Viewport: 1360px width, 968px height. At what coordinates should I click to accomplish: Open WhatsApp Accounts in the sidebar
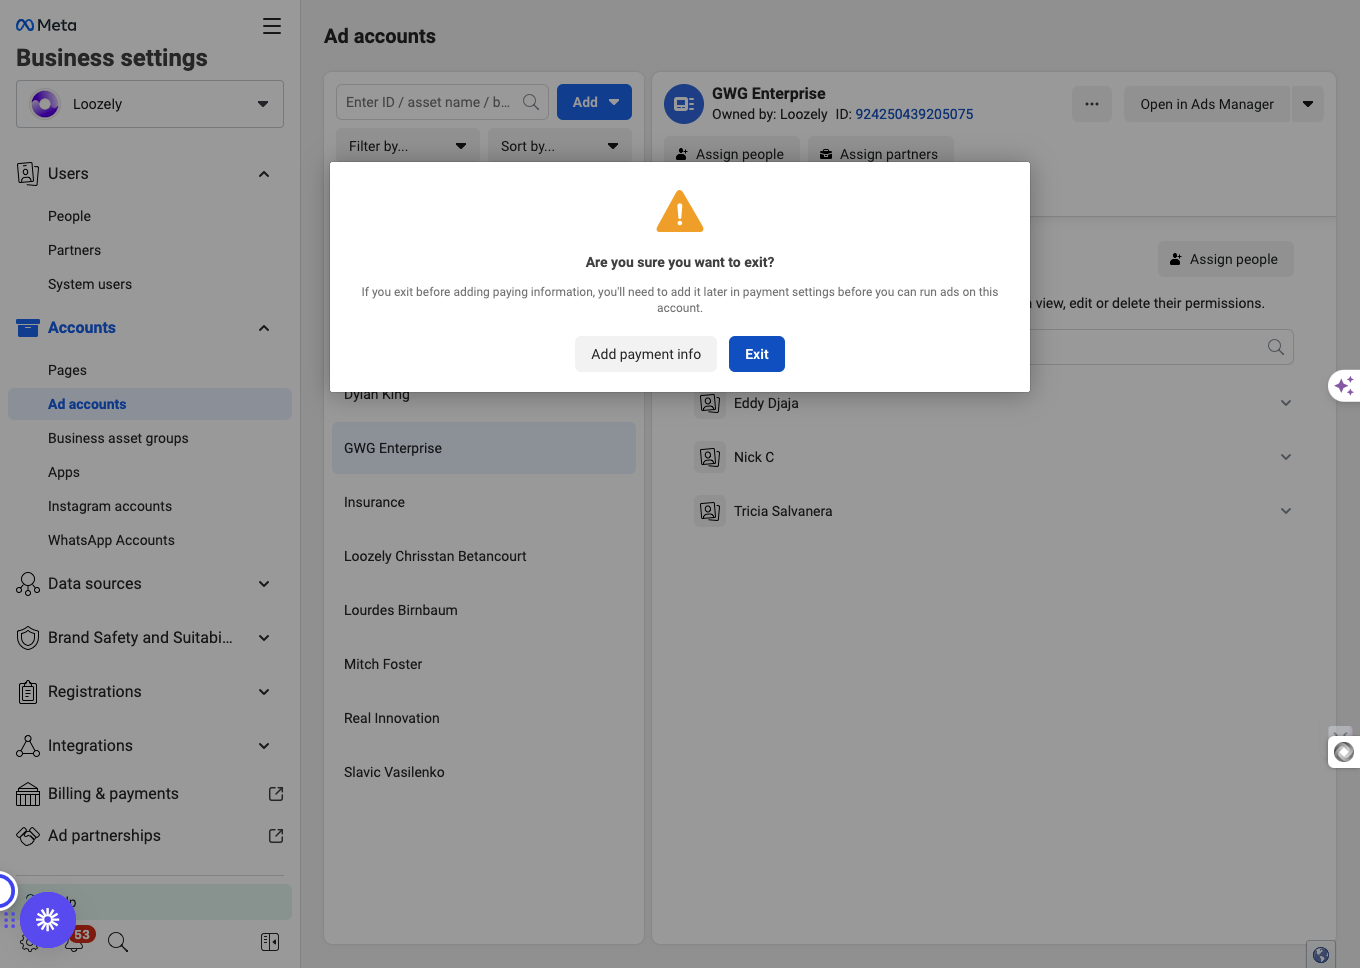pos(111,540)
